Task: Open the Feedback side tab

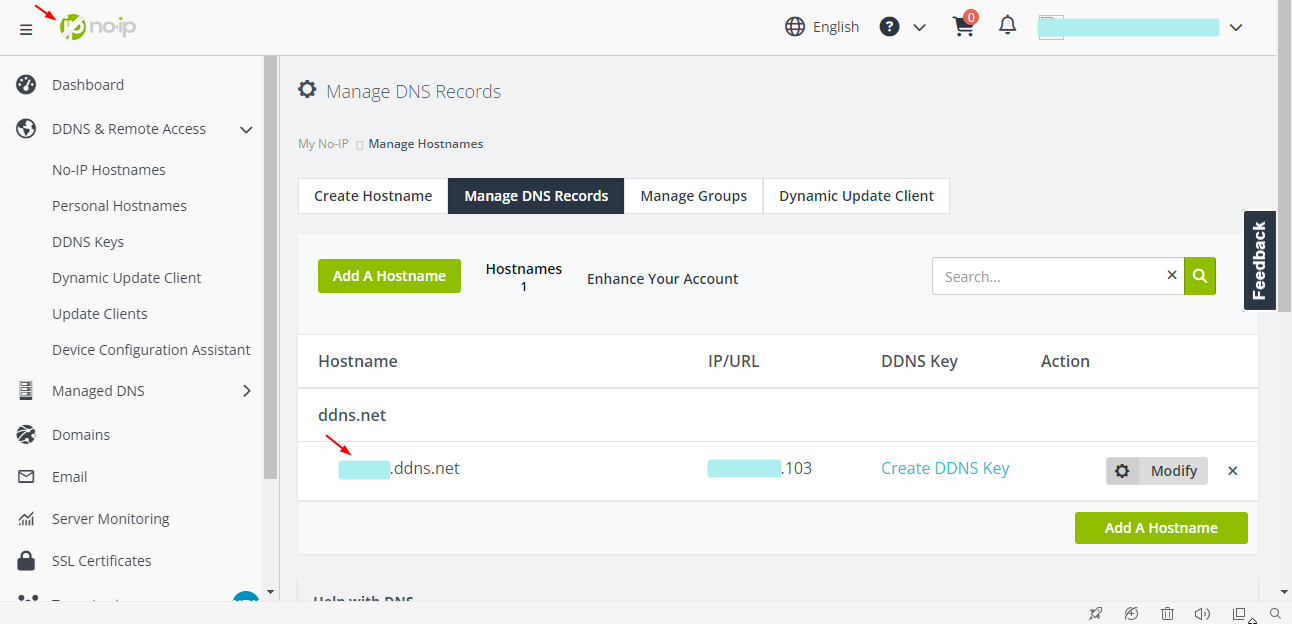Action: [1259, 260]
